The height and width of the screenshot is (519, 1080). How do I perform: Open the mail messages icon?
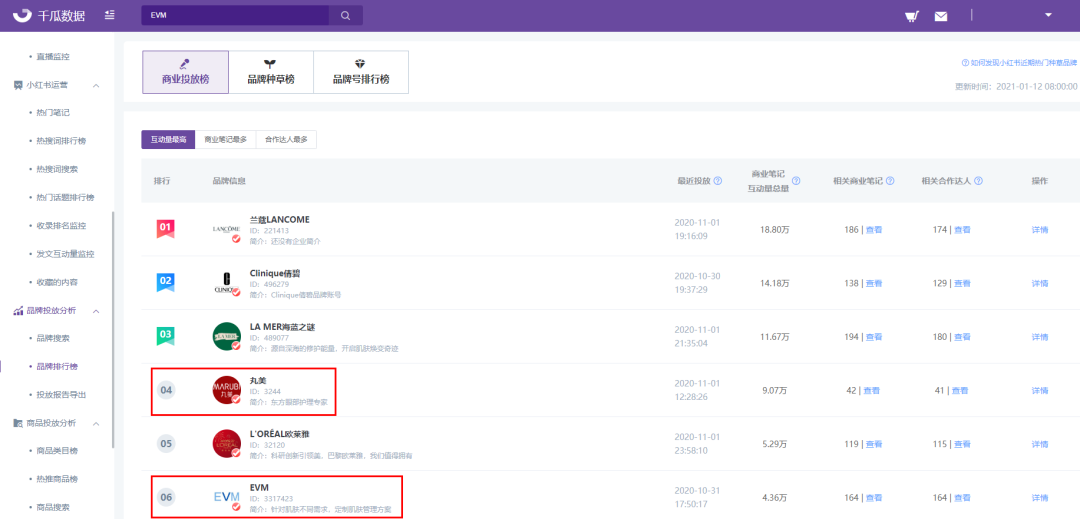pyautogui.click(x=941, y=16)
